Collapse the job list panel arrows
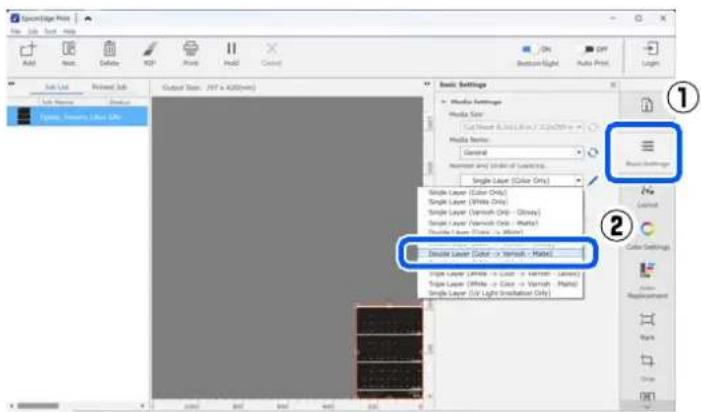 click(11, 84)
